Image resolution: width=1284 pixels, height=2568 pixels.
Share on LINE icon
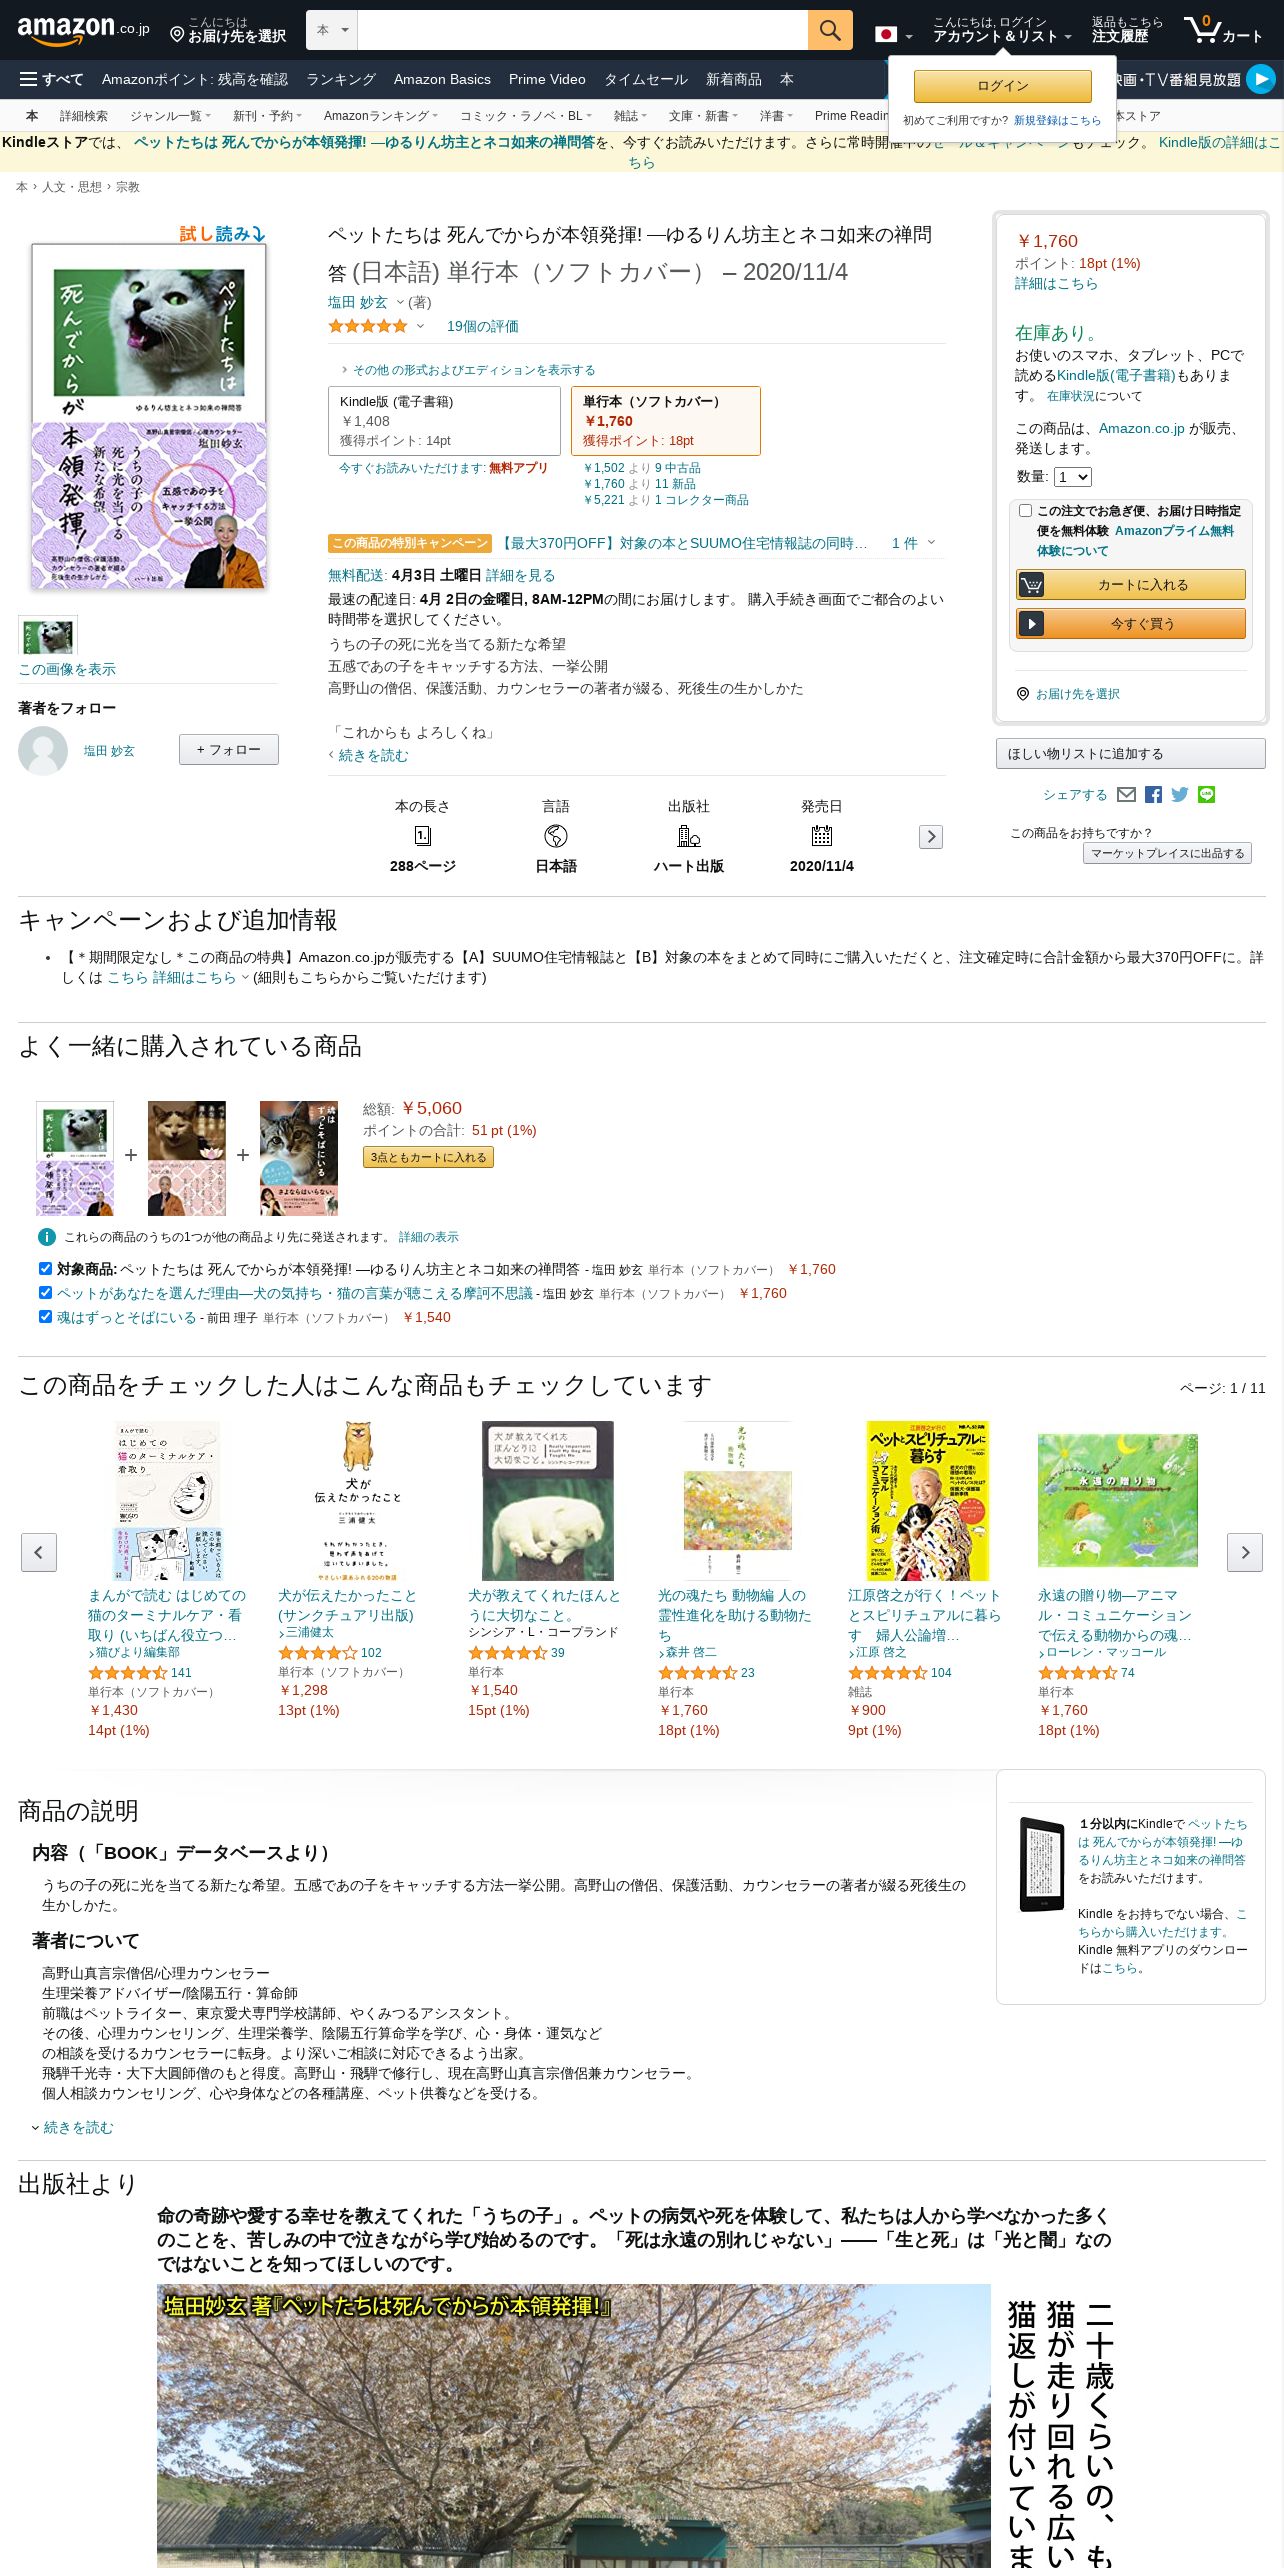[x=1207, y=795]
